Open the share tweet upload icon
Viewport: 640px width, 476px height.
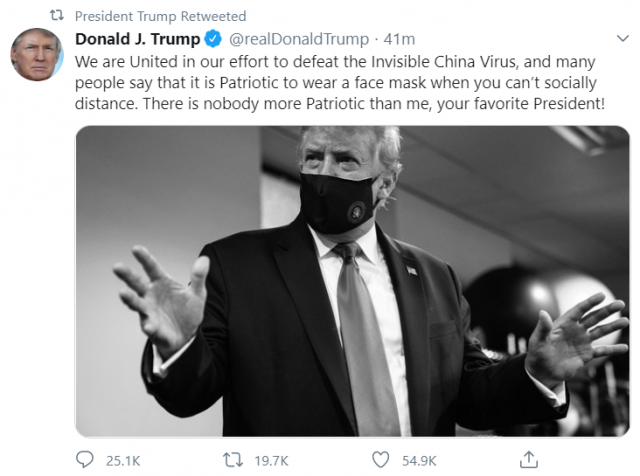click(x=529, y=460)
